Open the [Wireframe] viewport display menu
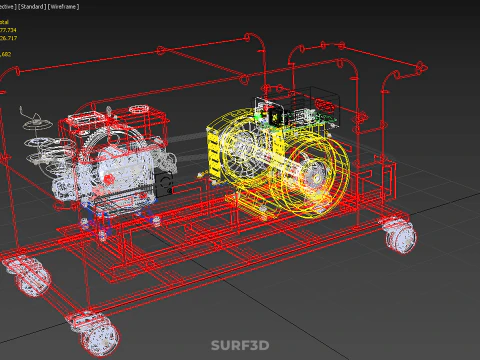 pos(63,7)
